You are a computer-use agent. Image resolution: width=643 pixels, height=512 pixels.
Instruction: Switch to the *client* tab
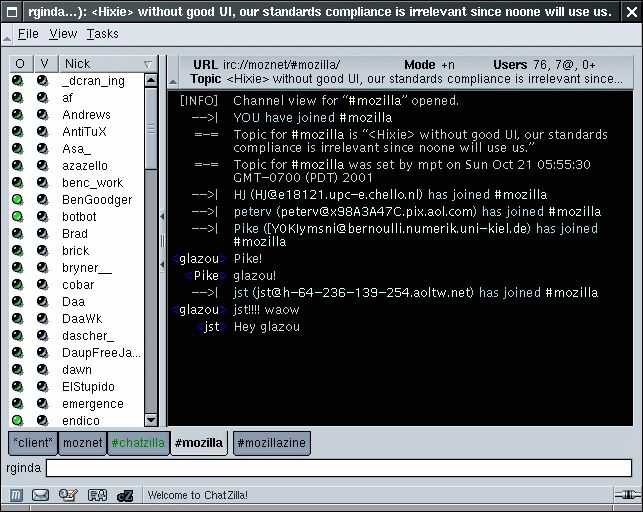pyautogui.click(x=33, y=443)
